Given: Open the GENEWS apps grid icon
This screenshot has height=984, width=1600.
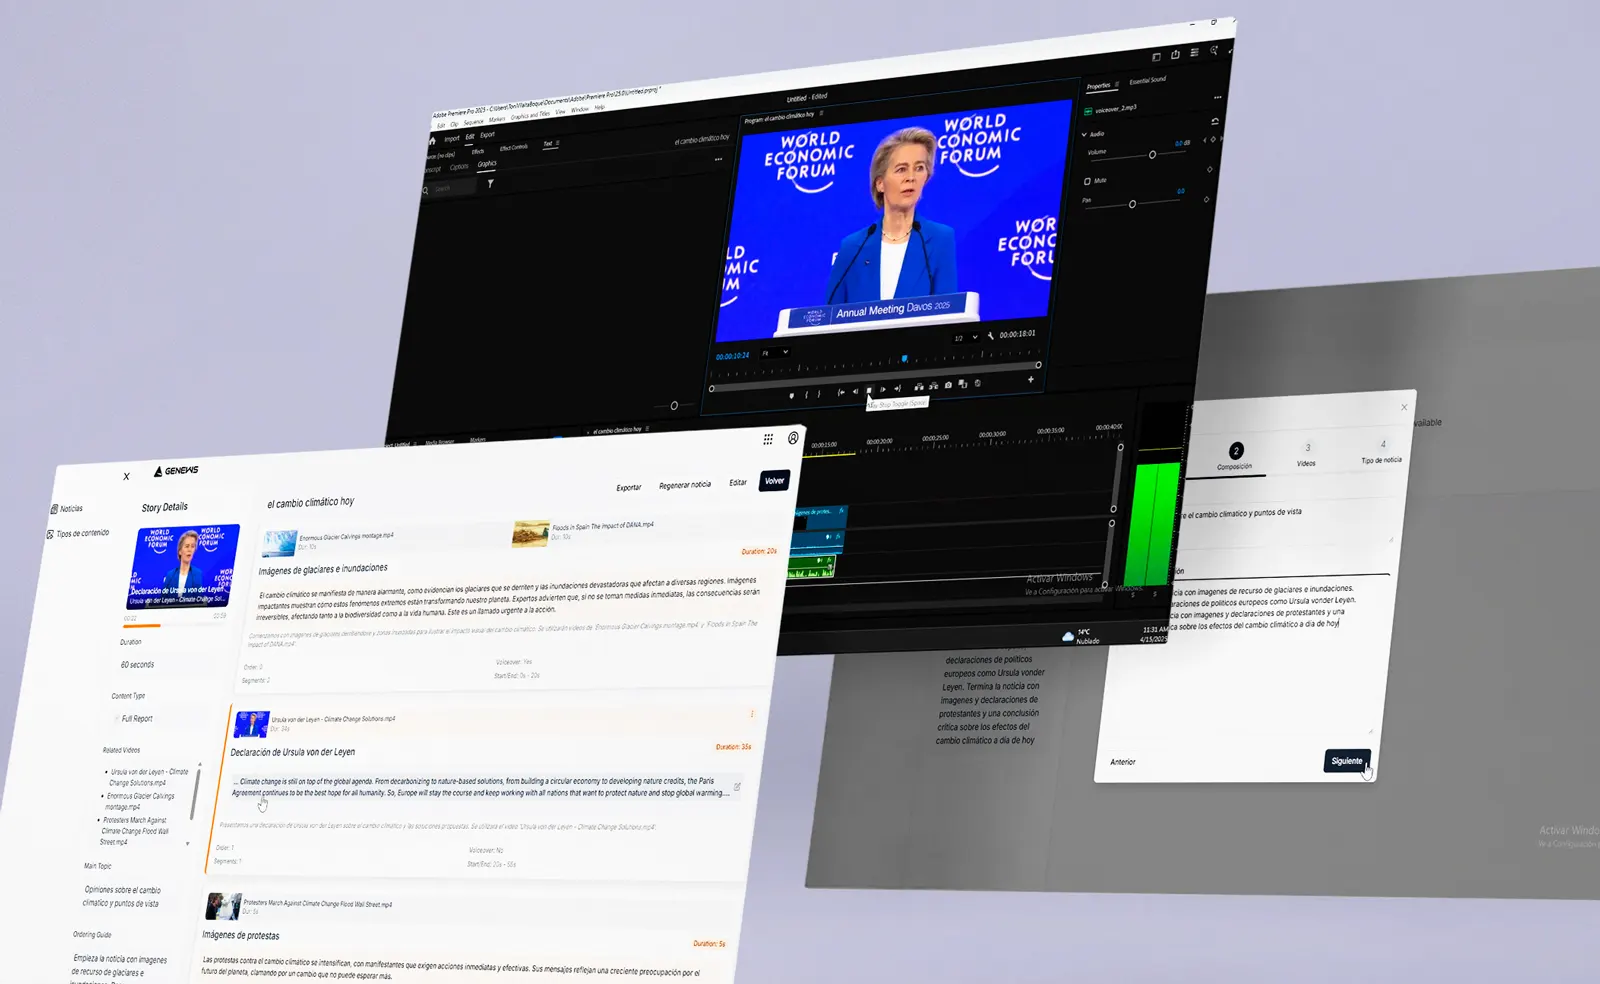Looking at the screenshot, I should pos(768,439).
